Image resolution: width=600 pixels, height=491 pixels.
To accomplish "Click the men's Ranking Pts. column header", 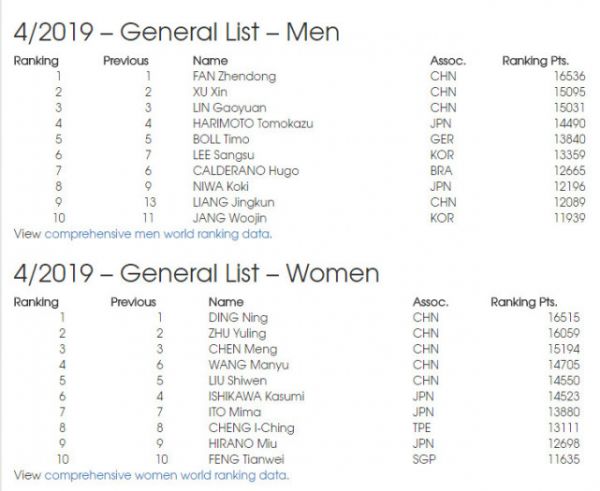I will click(535, 61).
